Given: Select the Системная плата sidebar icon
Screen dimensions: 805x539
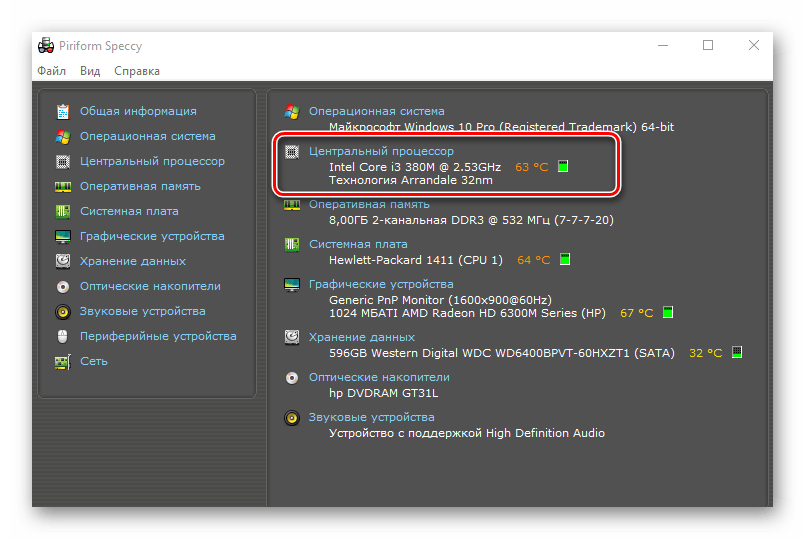Looking at the screenshot, I should pos(63,211).
